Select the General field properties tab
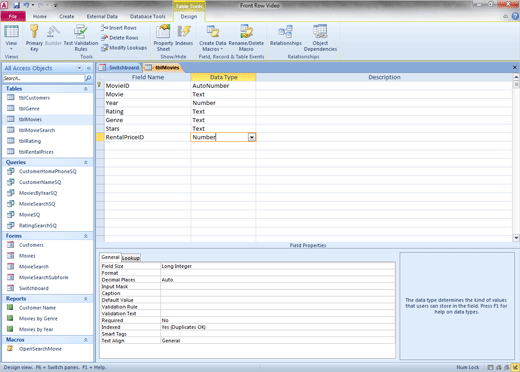This screenshot has width=520, height=372. pos(110,257)
